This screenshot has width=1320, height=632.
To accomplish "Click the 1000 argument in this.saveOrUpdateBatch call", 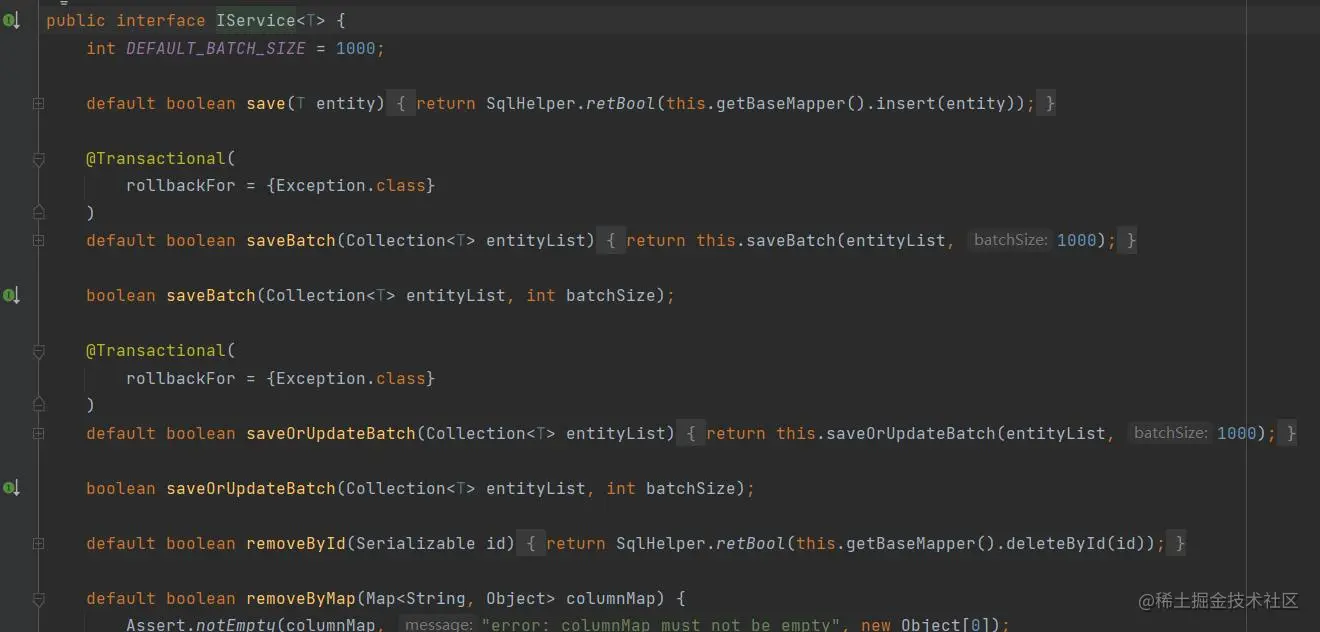I will (x=1237, y=433).
